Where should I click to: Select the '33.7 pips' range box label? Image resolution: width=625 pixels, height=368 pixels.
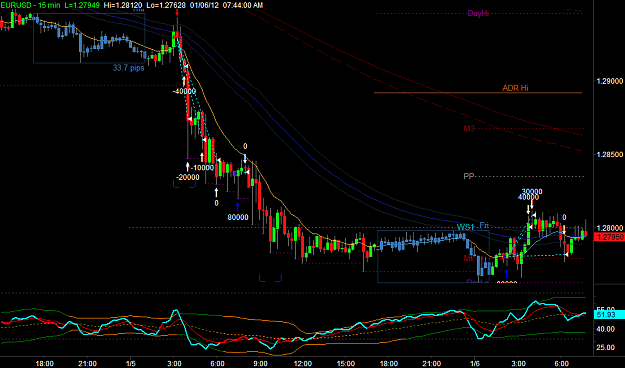click(x=128, y=68)
